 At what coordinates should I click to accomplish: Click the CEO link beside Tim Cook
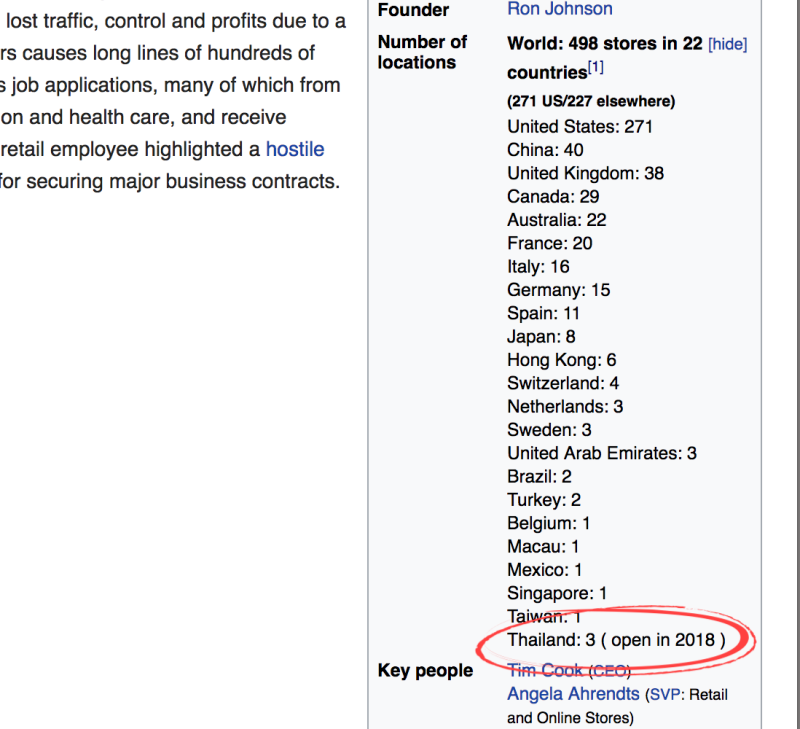pos(609,670)
